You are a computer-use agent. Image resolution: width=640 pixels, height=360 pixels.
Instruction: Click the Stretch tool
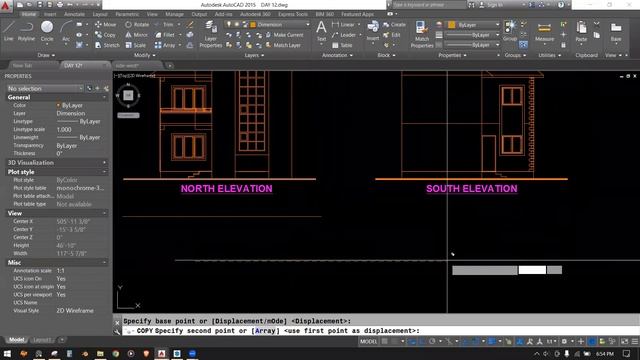click(107, 45)
